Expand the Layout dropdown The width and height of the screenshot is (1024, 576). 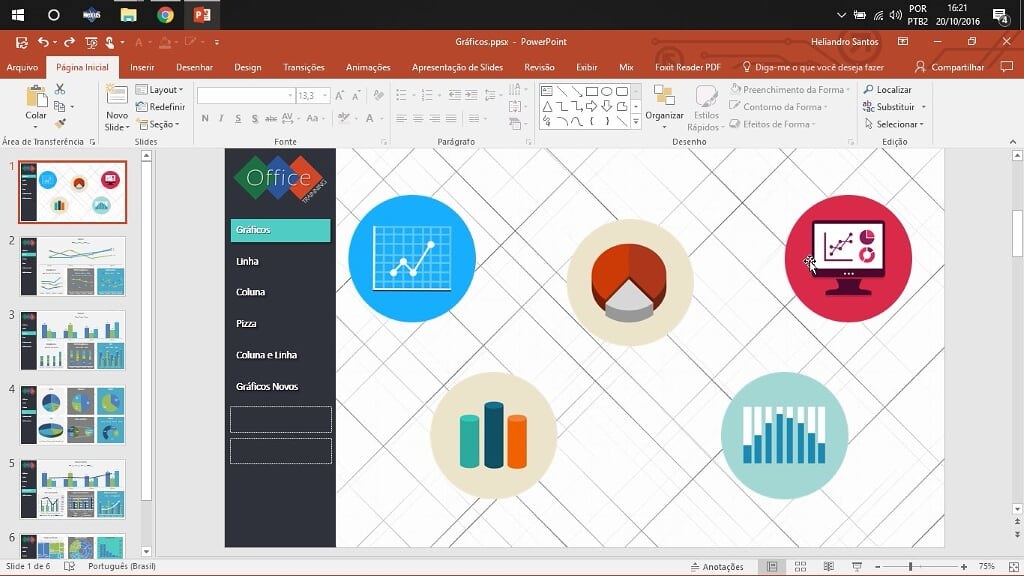[x=165, y=90]
